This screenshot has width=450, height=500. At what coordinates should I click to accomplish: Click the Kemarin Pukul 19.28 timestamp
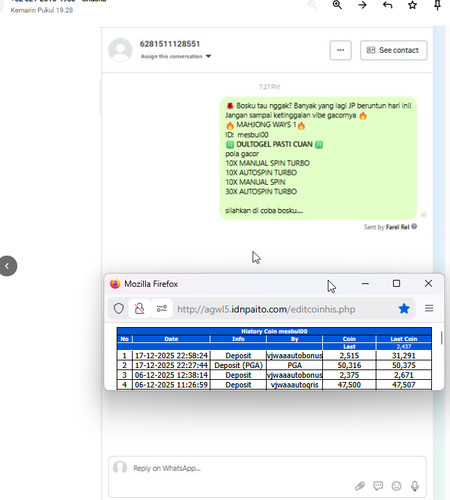click(x=42, y=10)
